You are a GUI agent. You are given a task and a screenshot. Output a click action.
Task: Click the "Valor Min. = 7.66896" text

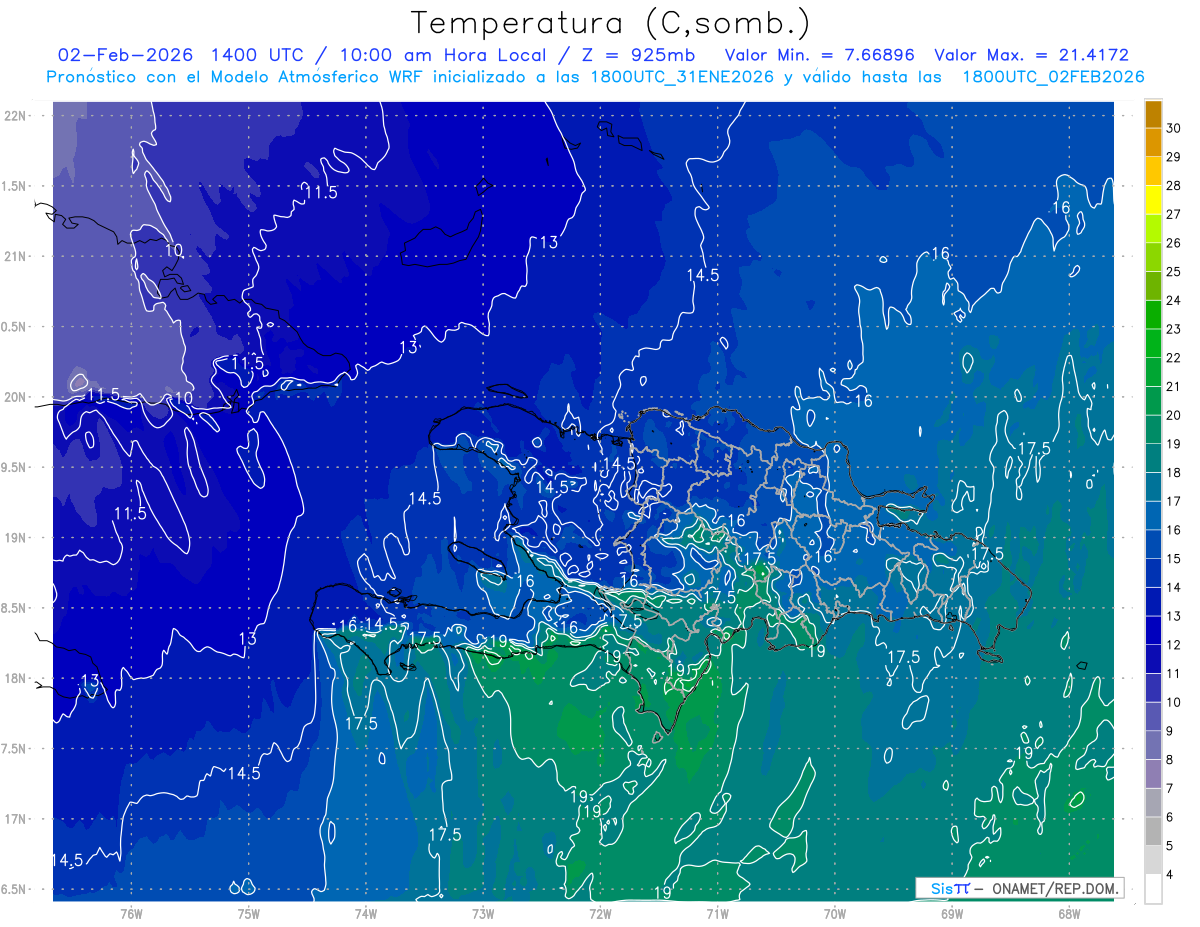819,55
